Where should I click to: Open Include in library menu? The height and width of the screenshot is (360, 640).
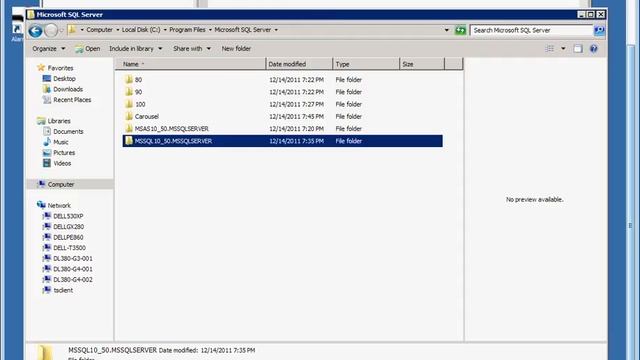(x=136, y=49)
